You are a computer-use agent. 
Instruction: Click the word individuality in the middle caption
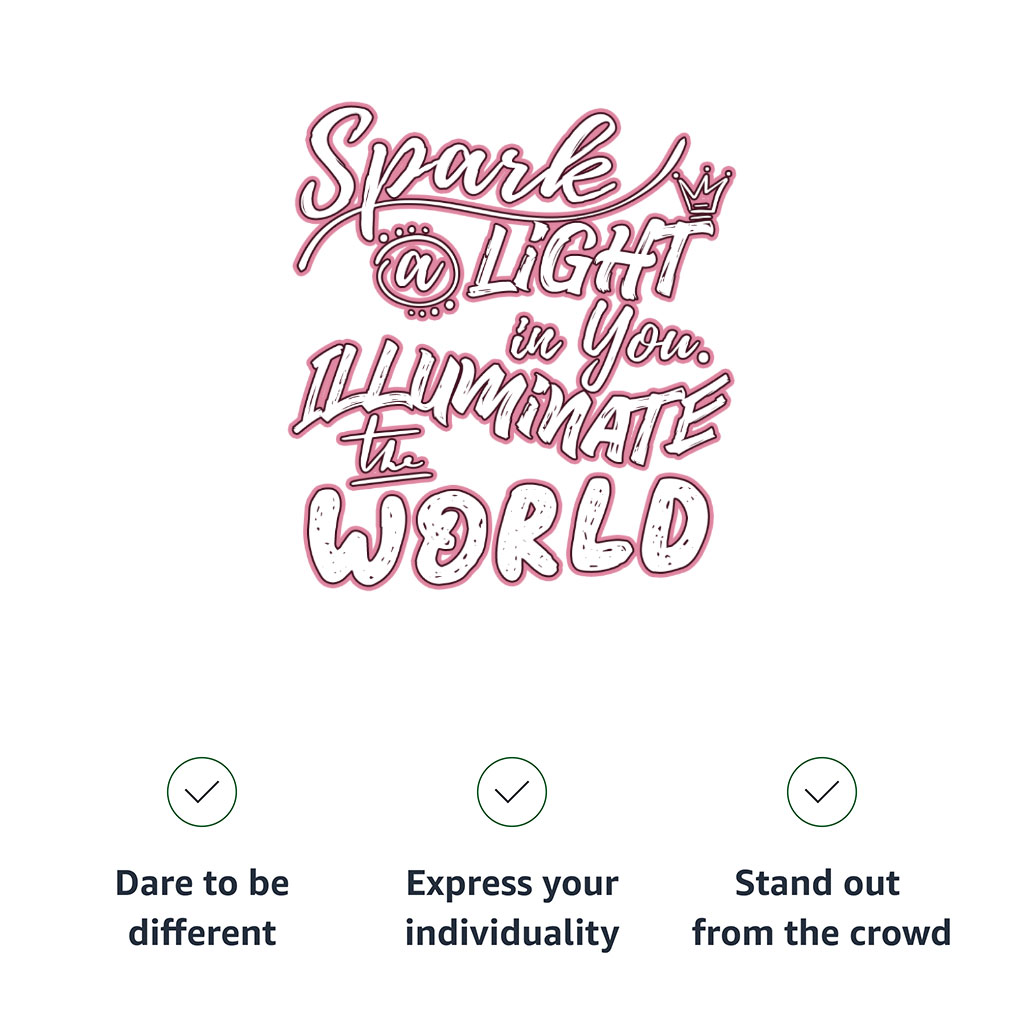click(512, 934)
